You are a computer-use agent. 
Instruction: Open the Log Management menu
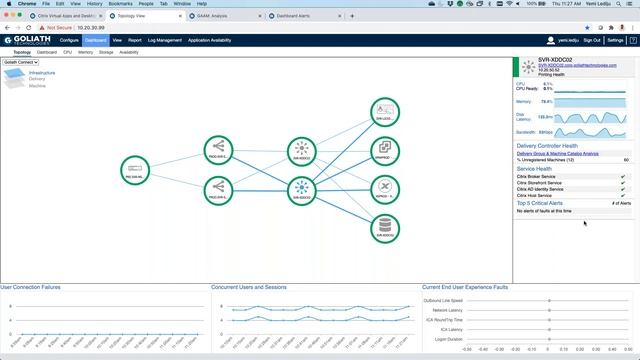pyautogui.click(x=164, y=40)
